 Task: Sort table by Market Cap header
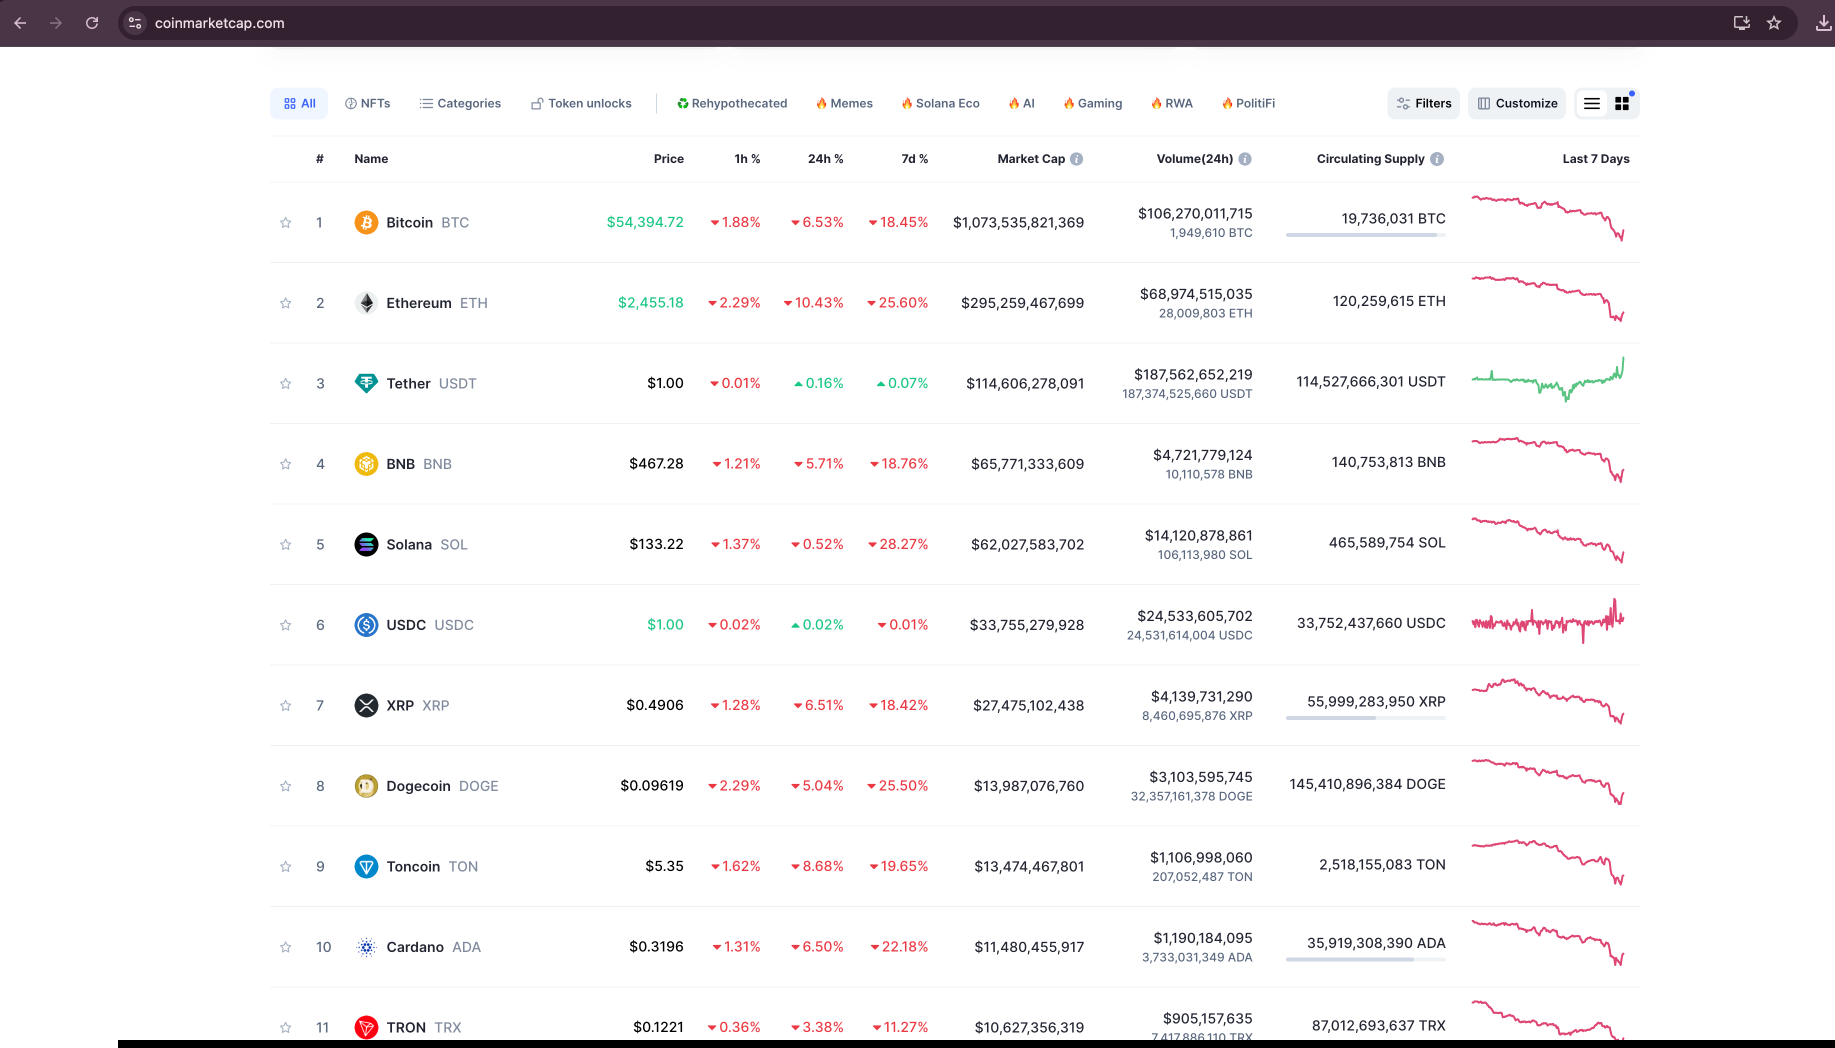[x=1031, y=159]
